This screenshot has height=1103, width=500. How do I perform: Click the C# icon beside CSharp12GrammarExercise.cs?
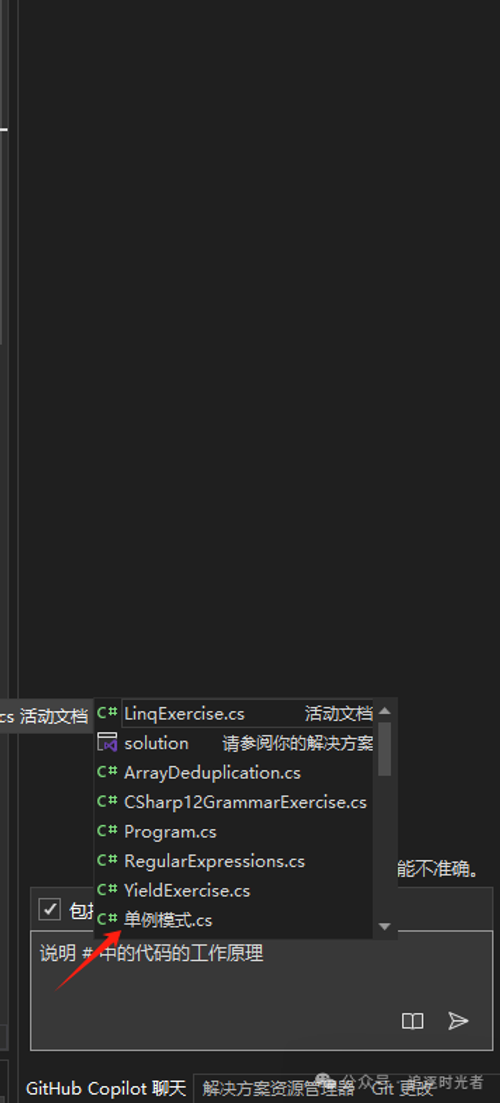tap(108, 801)
